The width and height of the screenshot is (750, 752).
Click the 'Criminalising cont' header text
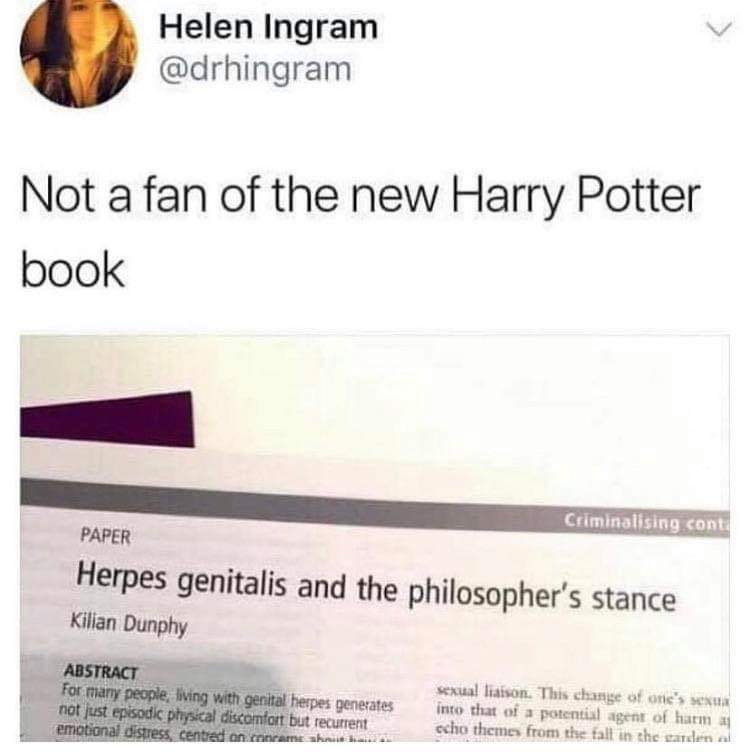pyautogui.click(x=646, y=522)
